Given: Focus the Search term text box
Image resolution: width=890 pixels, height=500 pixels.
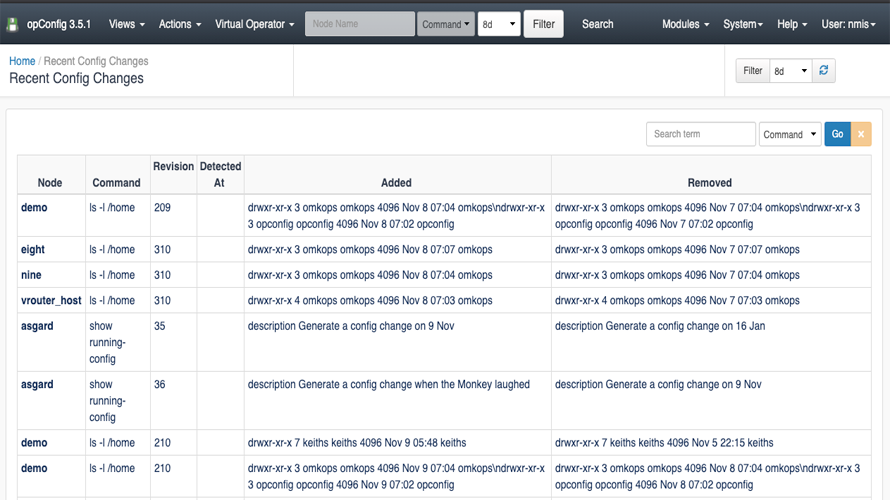Looking at the screenshot, I should click(x=700, y=135).
